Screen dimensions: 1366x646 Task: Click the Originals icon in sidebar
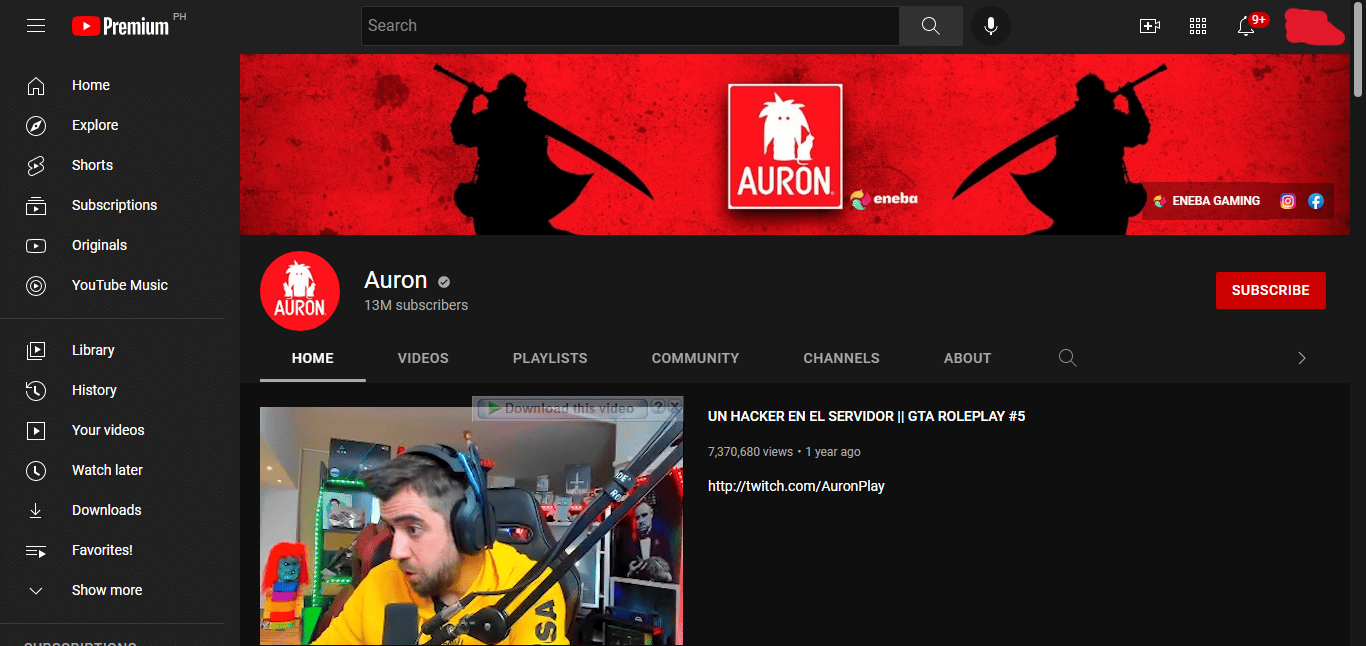(36, 246)
